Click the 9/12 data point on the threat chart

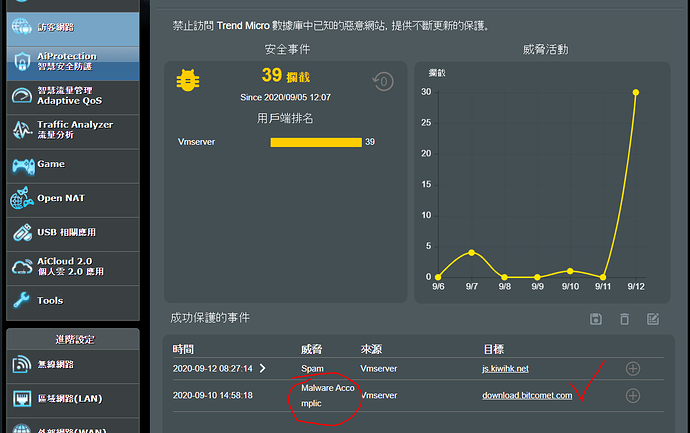636,92
